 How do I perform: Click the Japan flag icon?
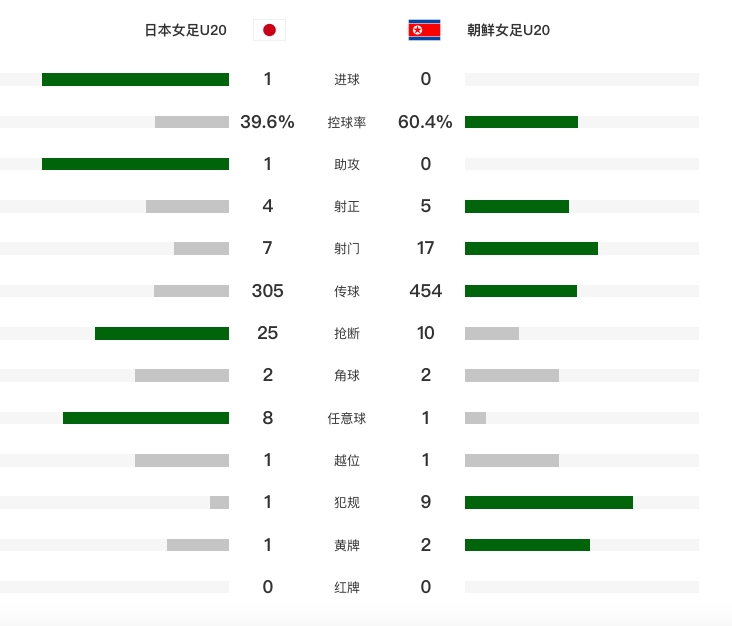[x=269, y=30]
